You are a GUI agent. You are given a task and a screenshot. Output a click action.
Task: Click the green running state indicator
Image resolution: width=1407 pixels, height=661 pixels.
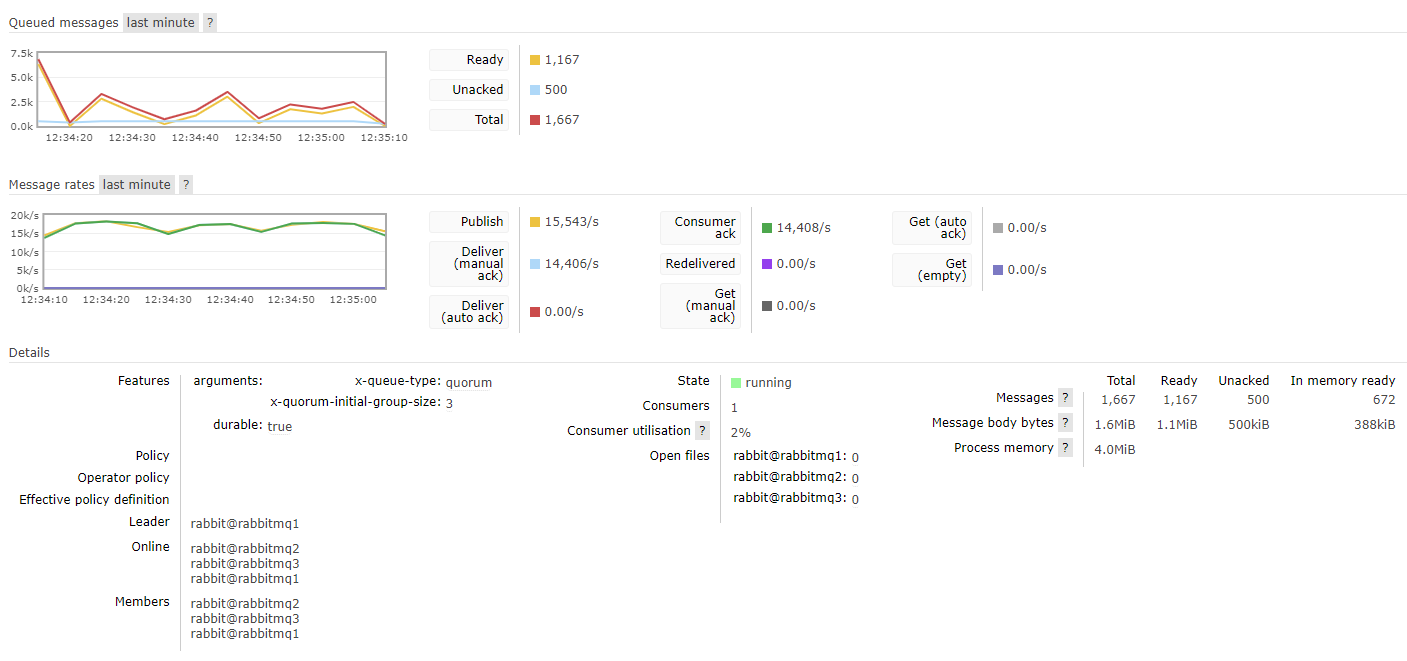(737, 382)
